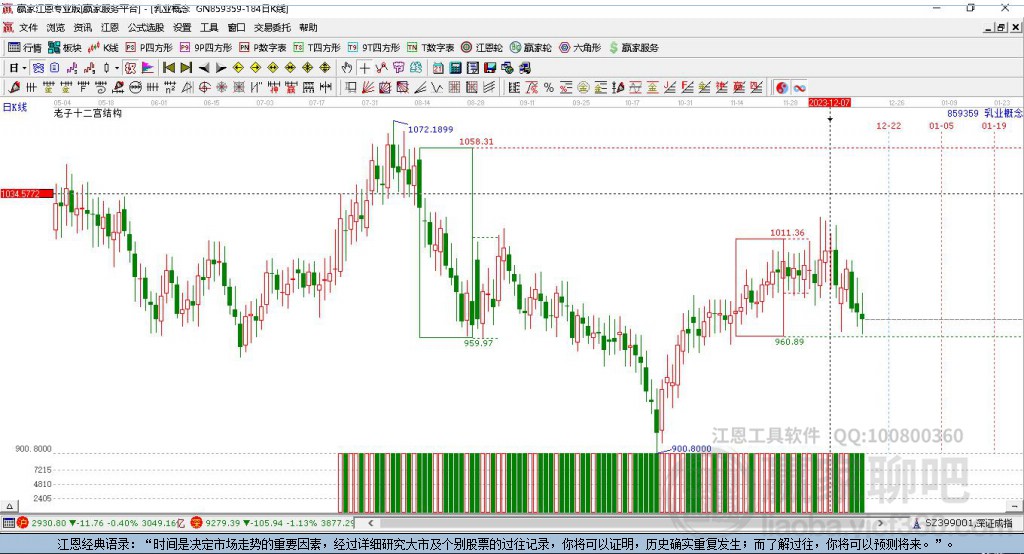The image size is (1024, 554).
Task: Click the right arrow of horizontal scrollbar
Action: pos(880,523)
